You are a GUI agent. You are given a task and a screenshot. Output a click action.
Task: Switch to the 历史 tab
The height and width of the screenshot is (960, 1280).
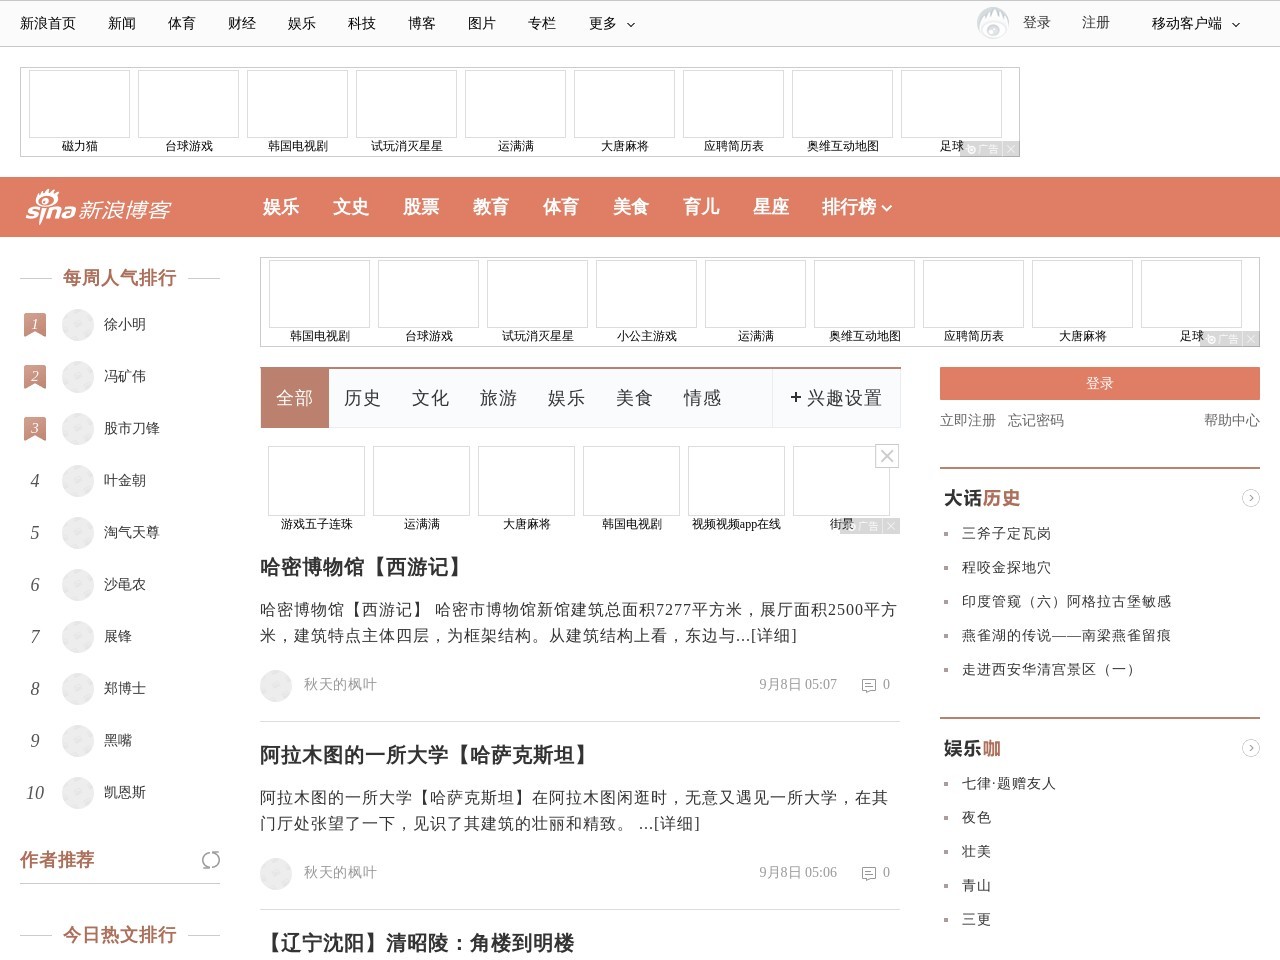pos(362,398)
